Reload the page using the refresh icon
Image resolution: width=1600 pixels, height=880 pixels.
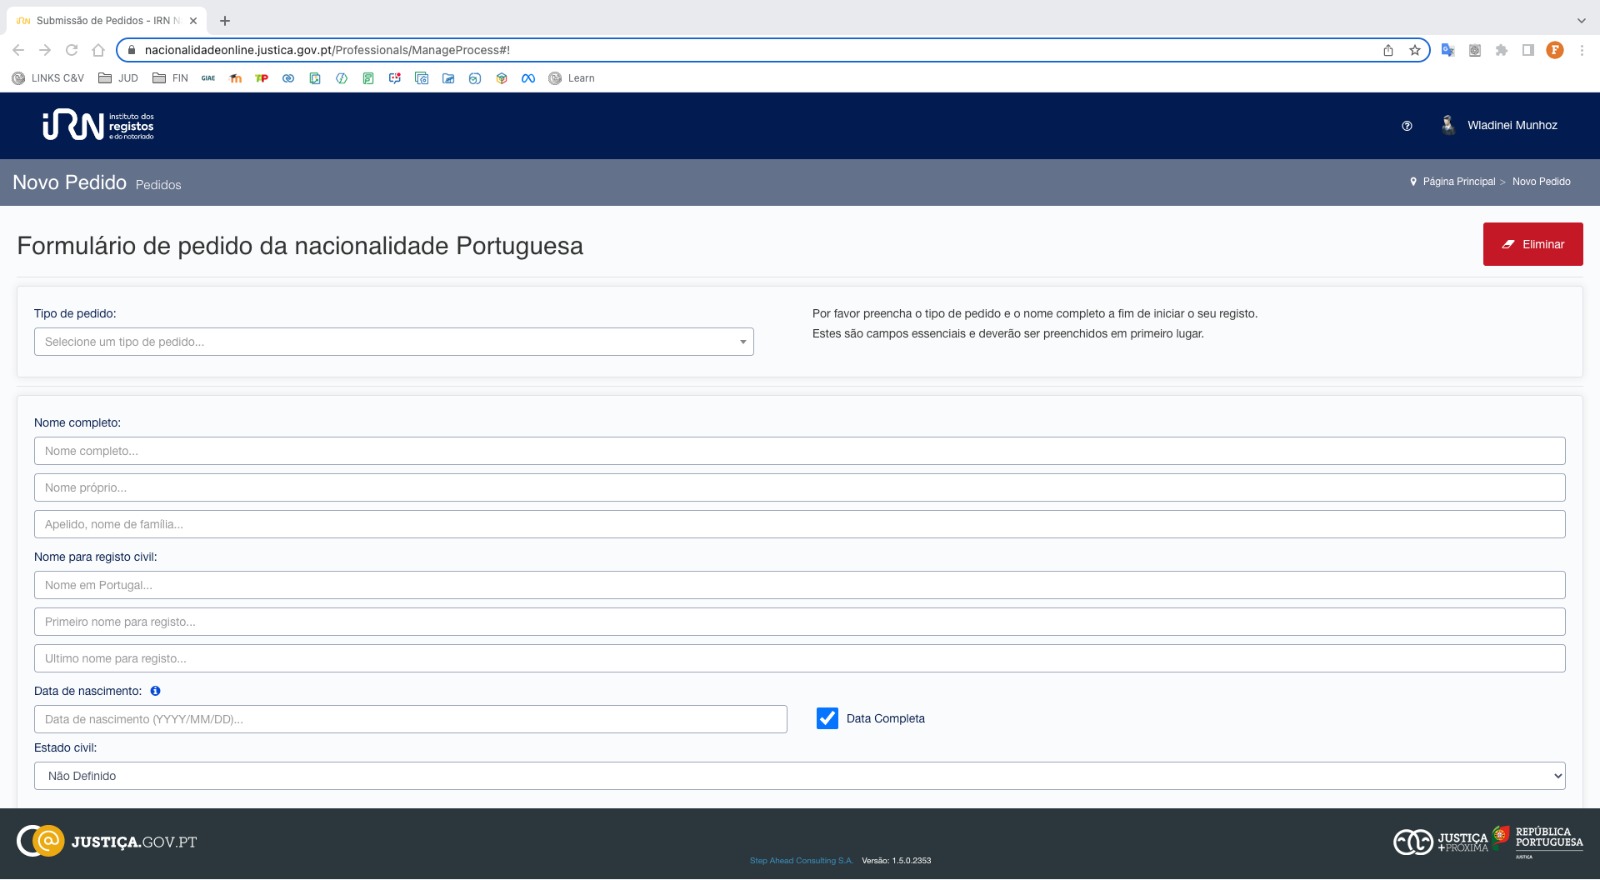[x=71, y=50]
